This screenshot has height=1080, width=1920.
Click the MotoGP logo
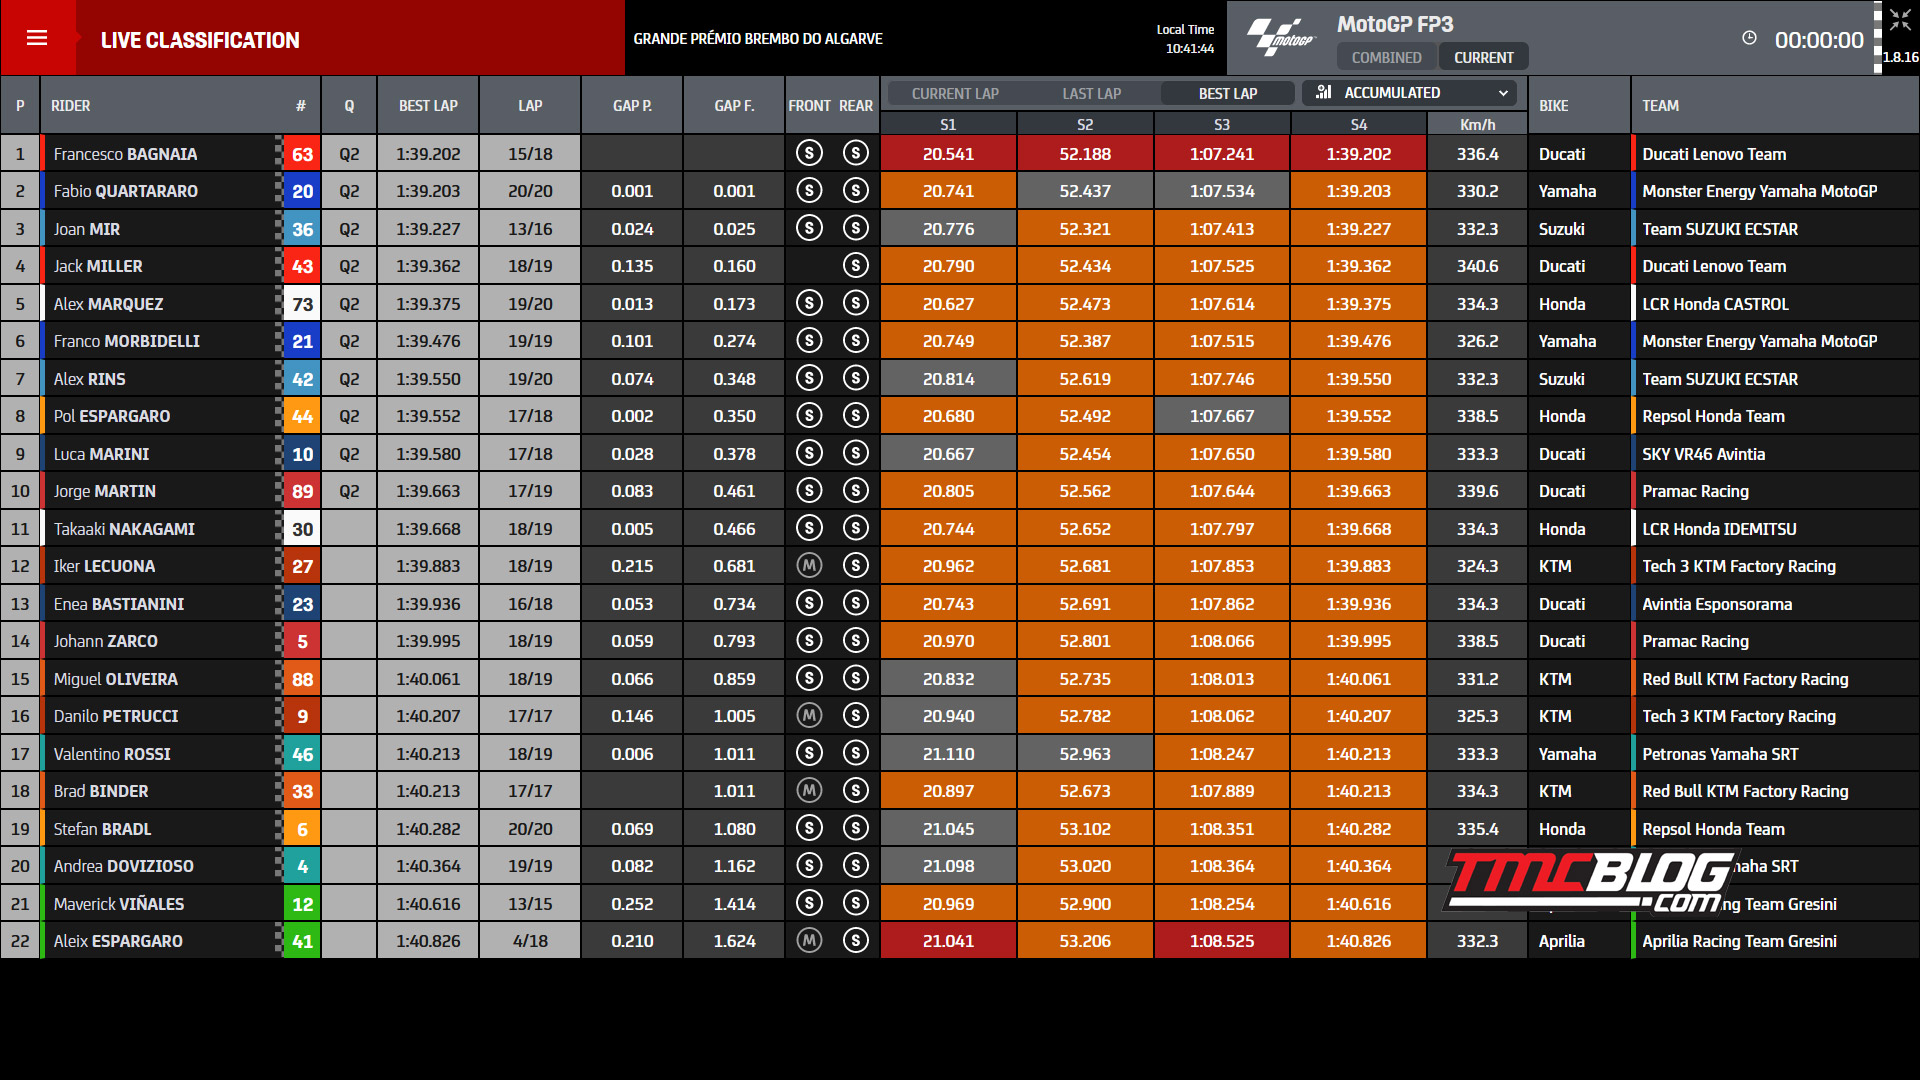coord(1282,37)
